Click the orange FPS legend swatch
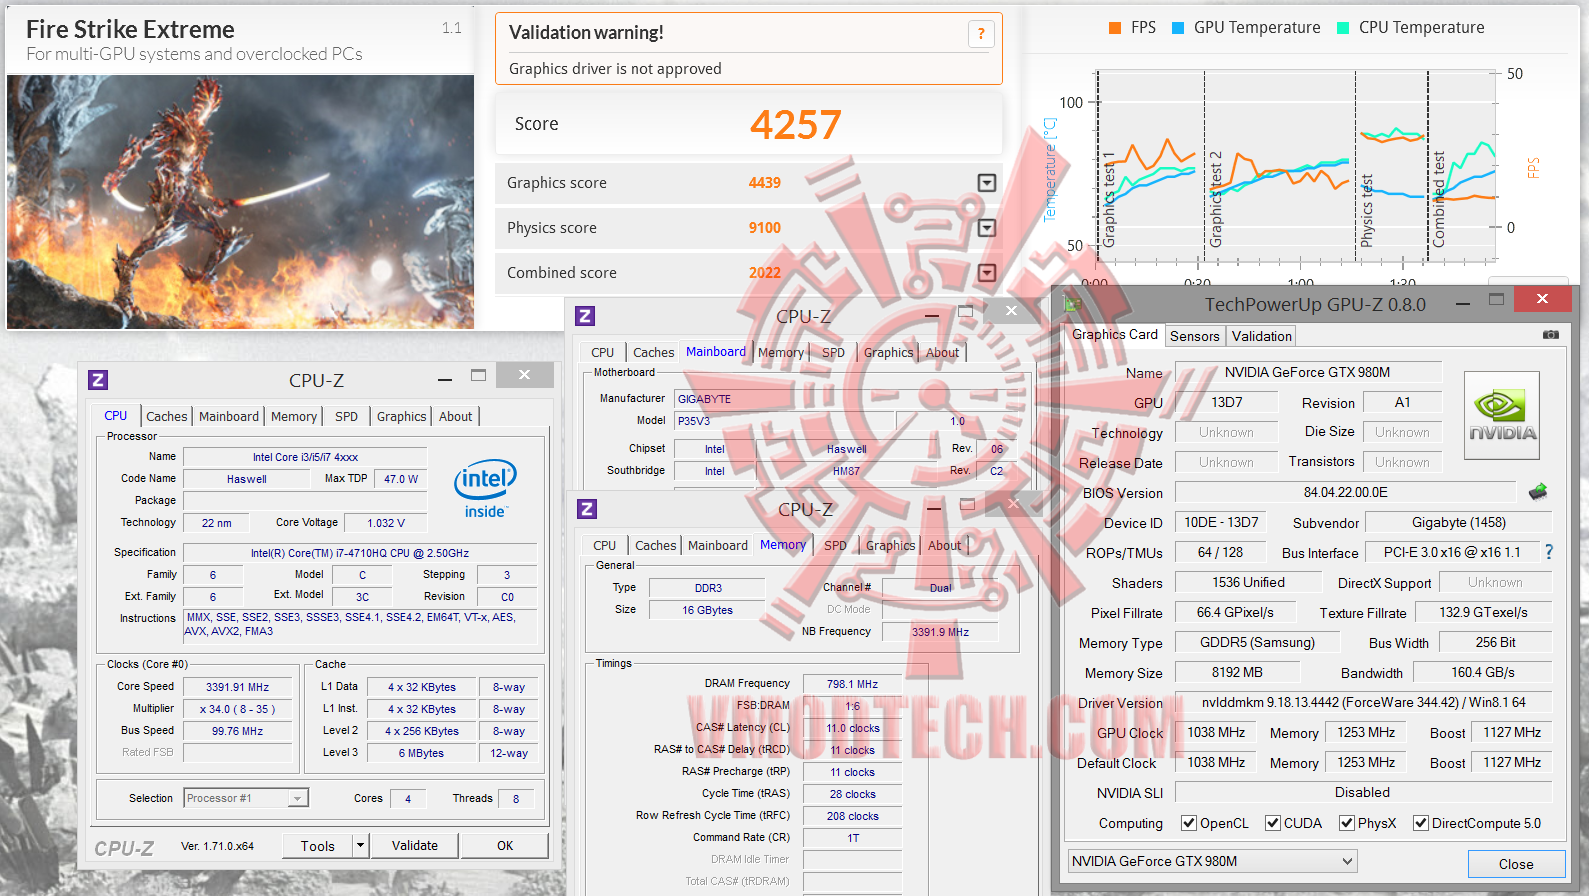The image size is (1589, 896). pyautogui.click(x=1115, y=28)
